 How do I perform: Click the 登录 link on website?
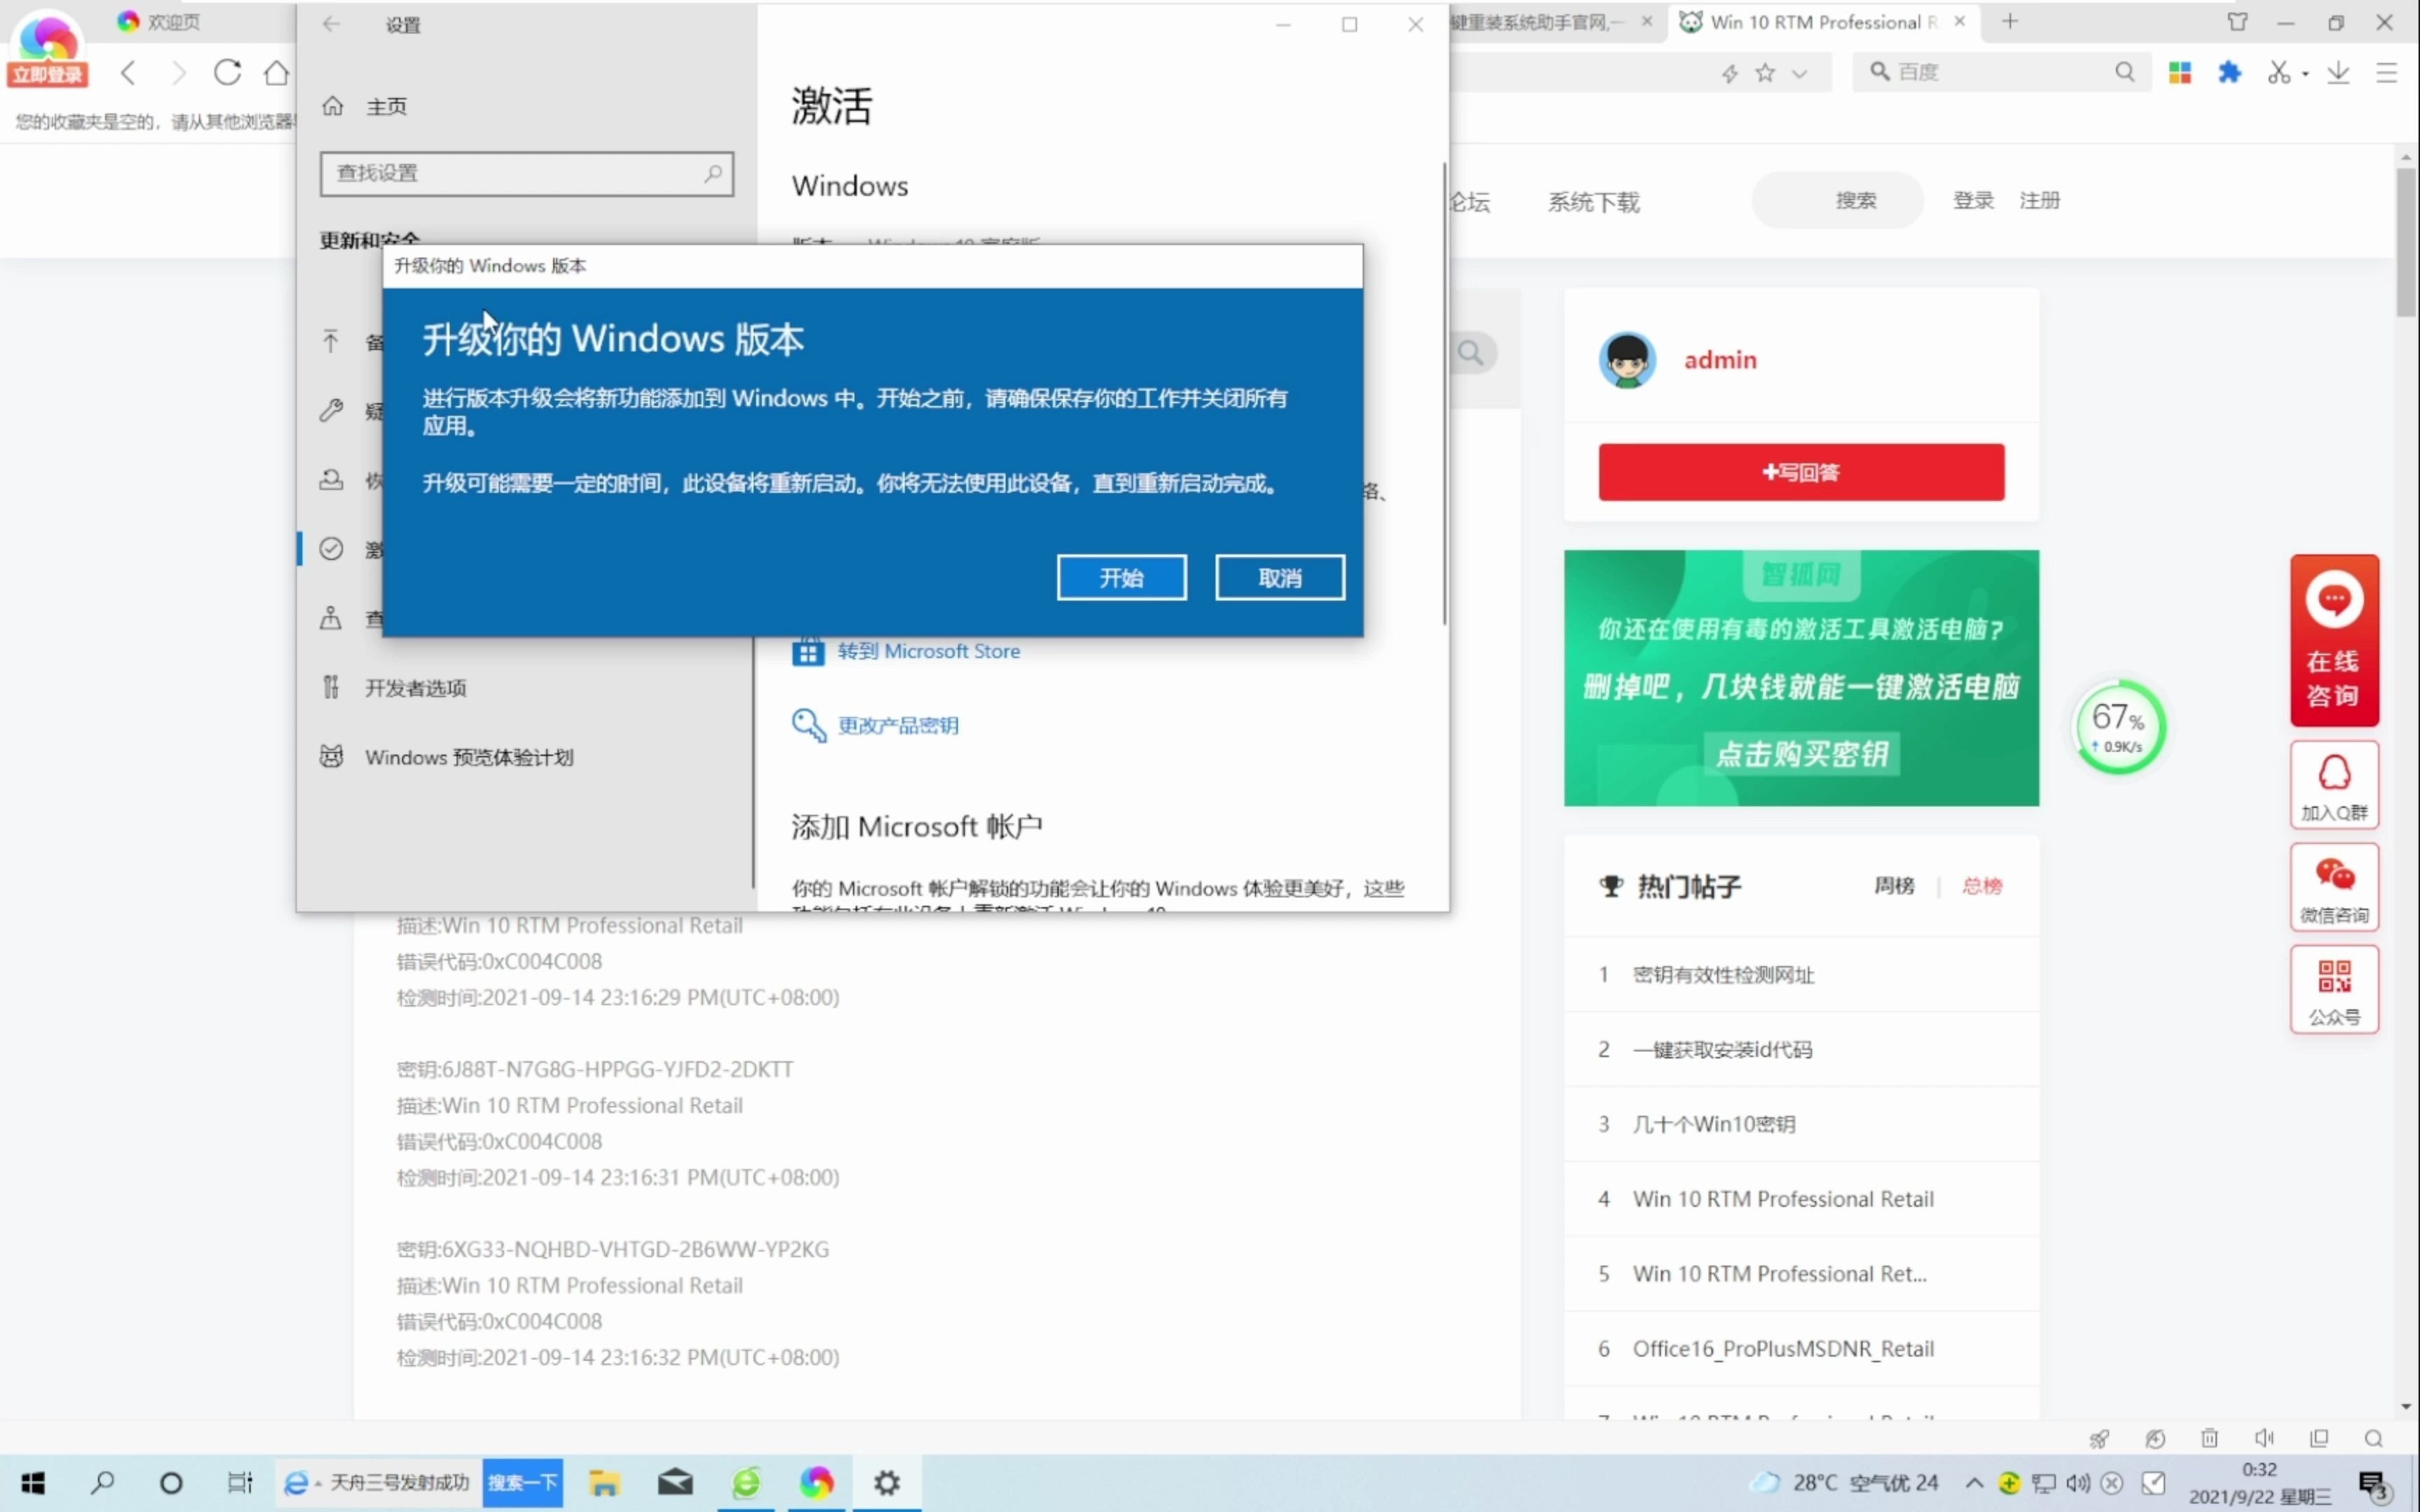(x=1973, y=200)
